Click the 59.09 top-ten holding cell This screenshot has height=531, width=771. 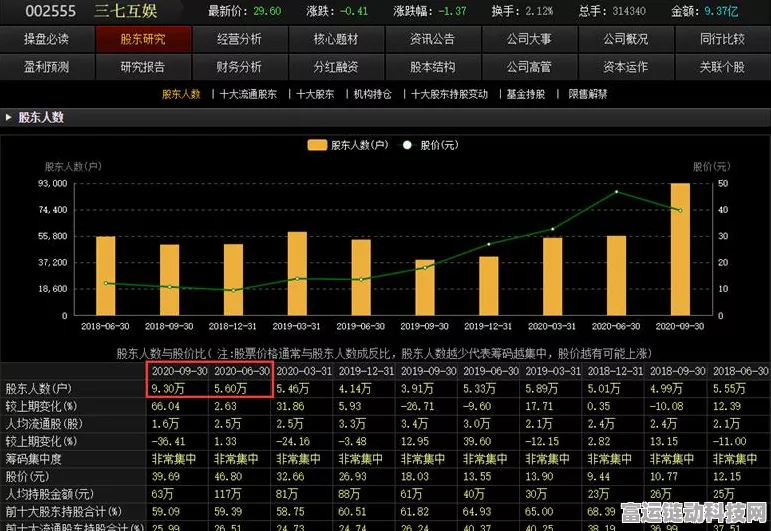(166, 511)
